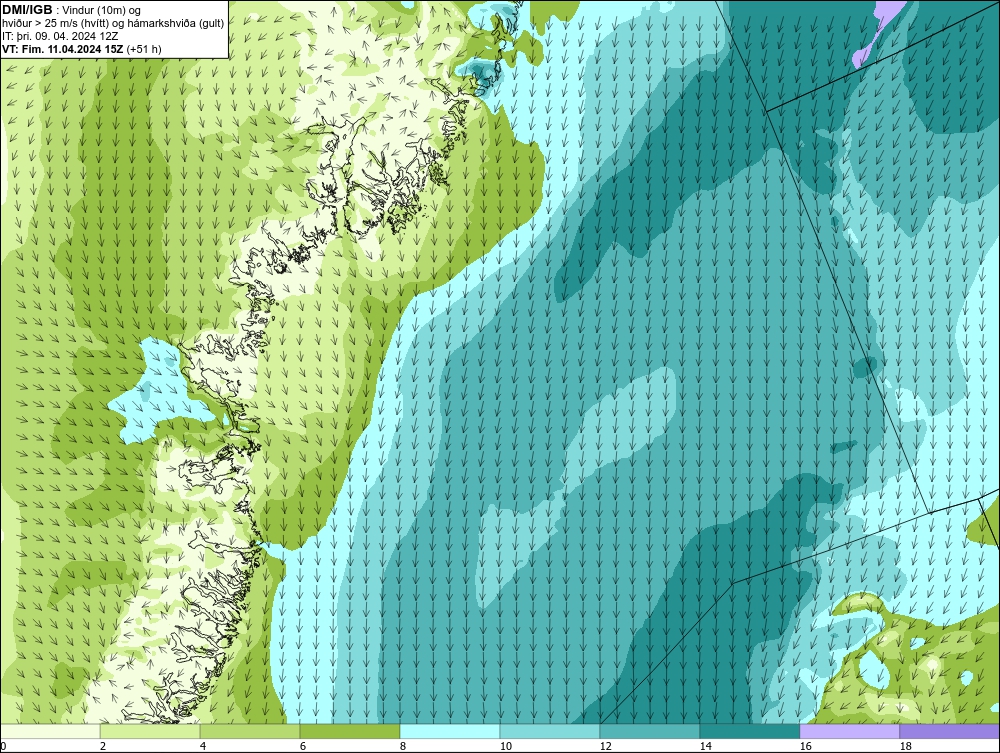Click the 16–18 m/s lavender legend swatch
Screen dimensions: 1000x753
(849, 731)
